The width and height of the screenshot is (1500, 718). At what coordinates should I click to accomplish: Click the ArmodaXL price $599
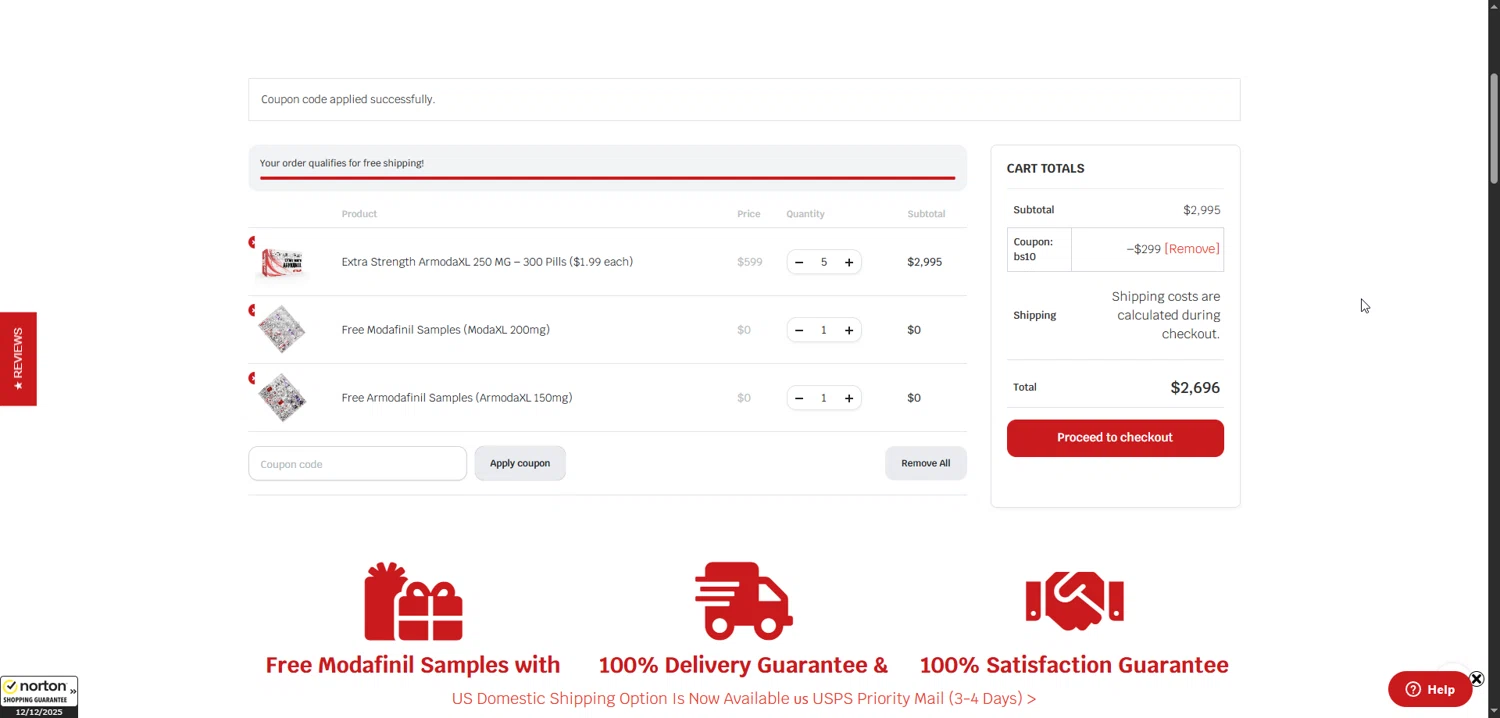(750, 262)
